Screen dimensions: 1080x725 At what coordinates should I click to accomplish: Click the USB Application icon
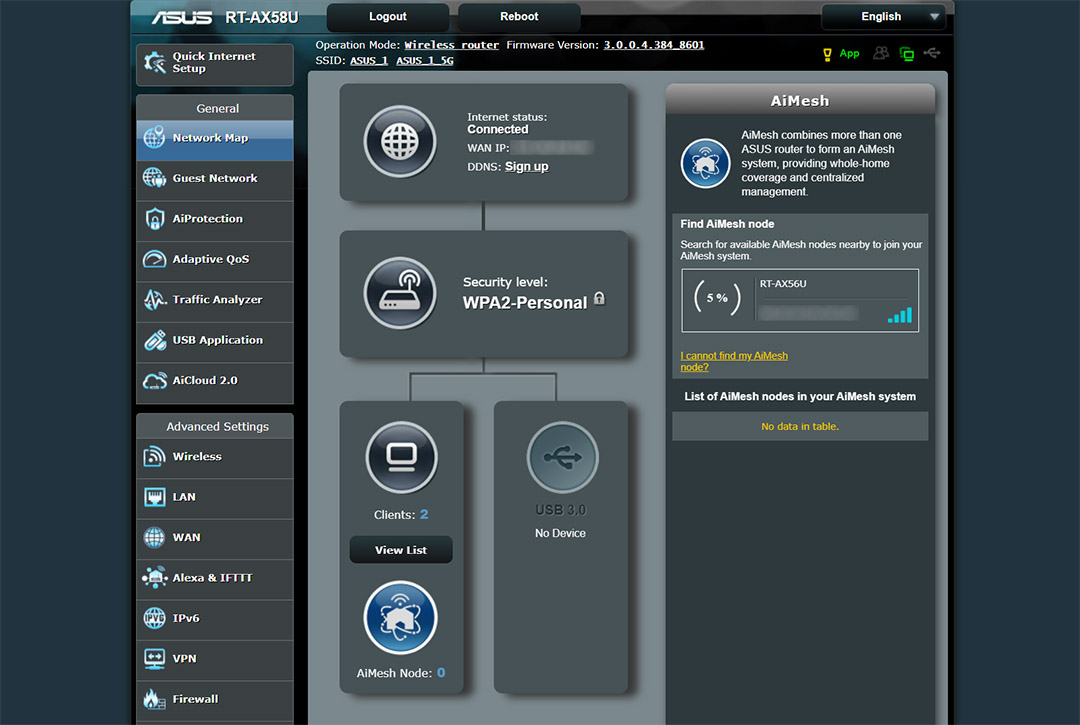pos(154,340)
